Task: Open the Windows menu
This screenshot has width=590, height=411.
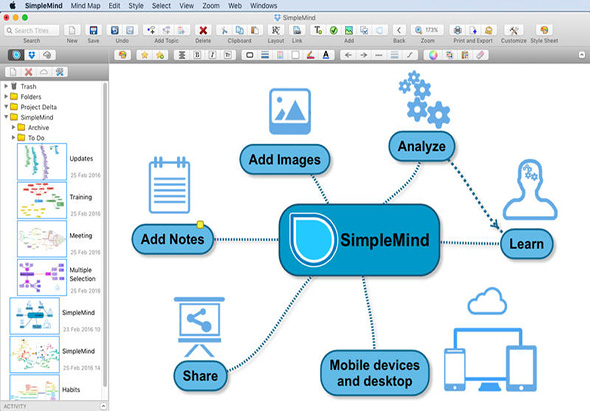Action: (263, 6)
